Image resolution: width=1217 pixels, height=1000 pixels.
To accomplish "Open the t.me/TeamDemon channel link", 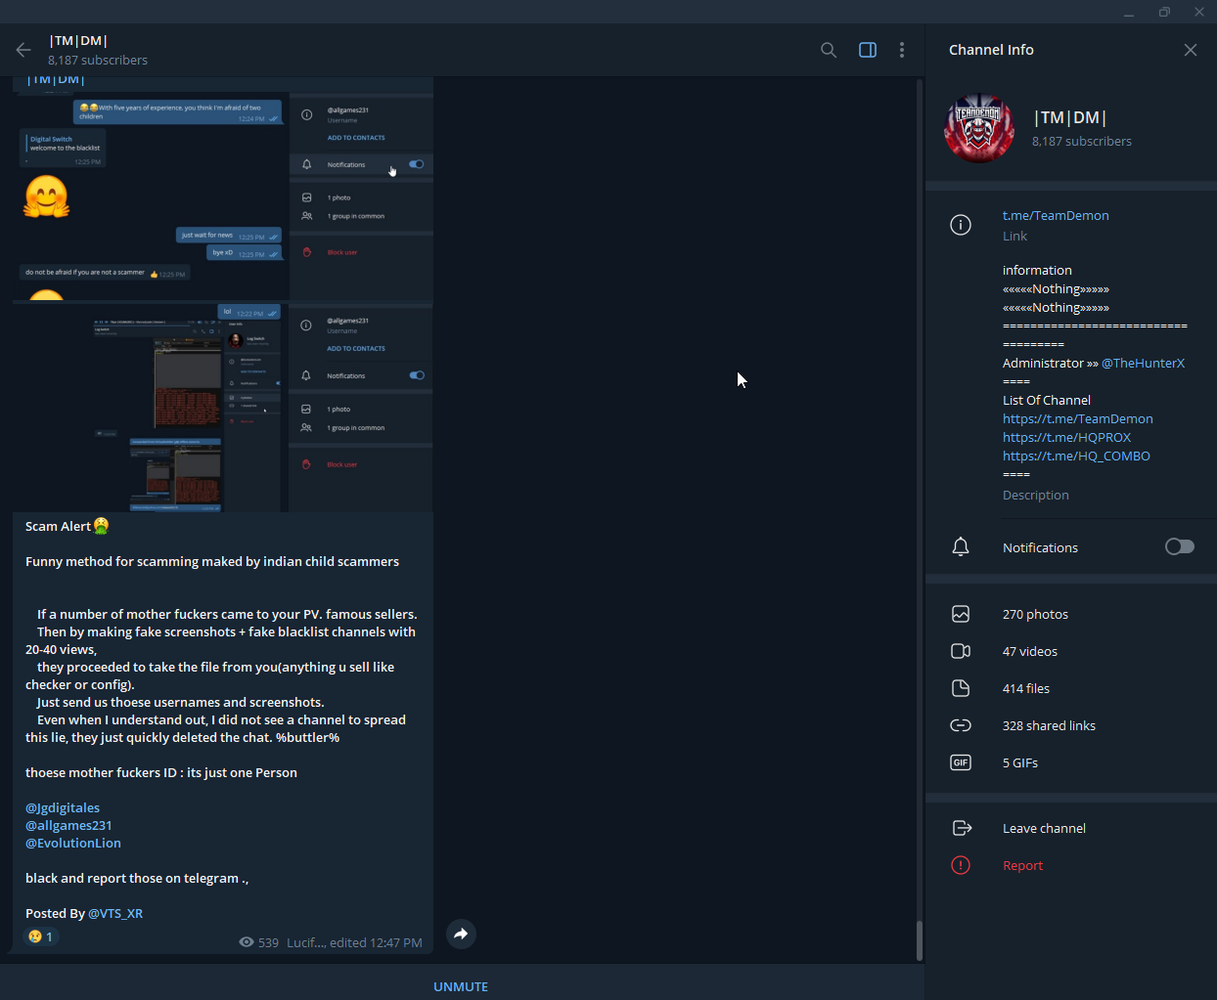I will point(1055,215).
